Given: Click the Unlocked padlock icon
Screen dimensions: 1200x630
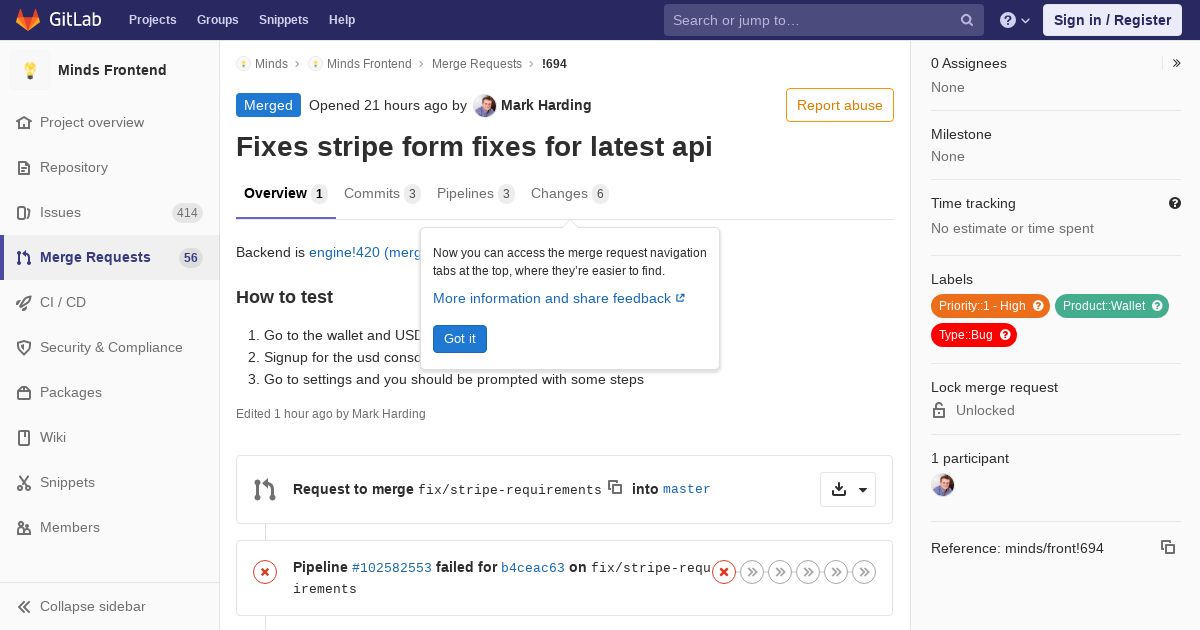Looking at the screenshot, I should pyautogui.click(x=939, y=410).
